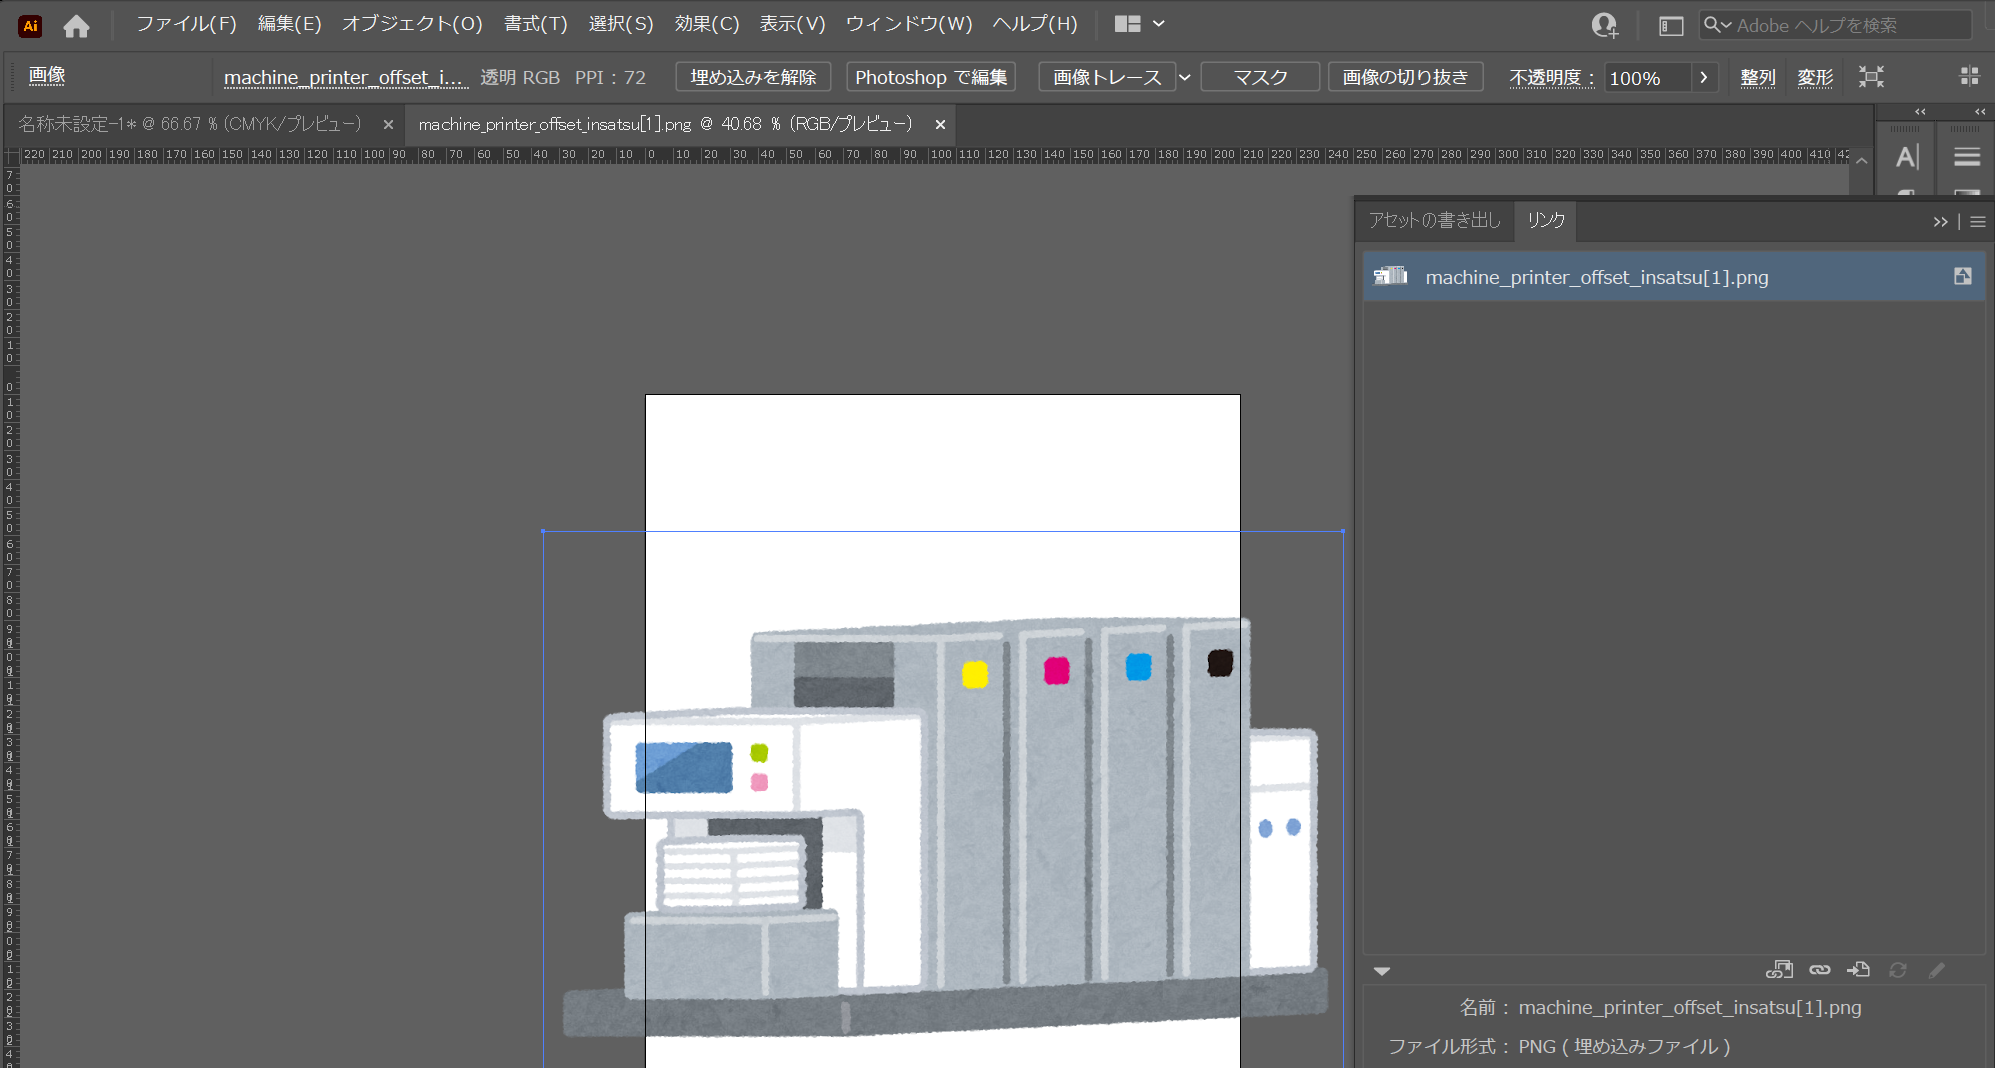Image resolution: width=1995 pixels, height=1068 pixels.
Task: Click the isolate selected object icon
Action: click(1871, 77)
